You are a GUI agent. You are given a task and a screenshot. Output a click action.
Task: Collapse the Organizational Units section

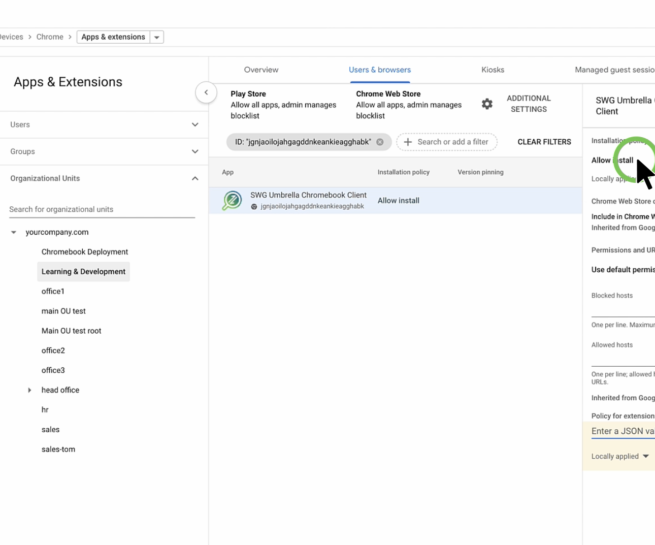[x=195, y=179]
